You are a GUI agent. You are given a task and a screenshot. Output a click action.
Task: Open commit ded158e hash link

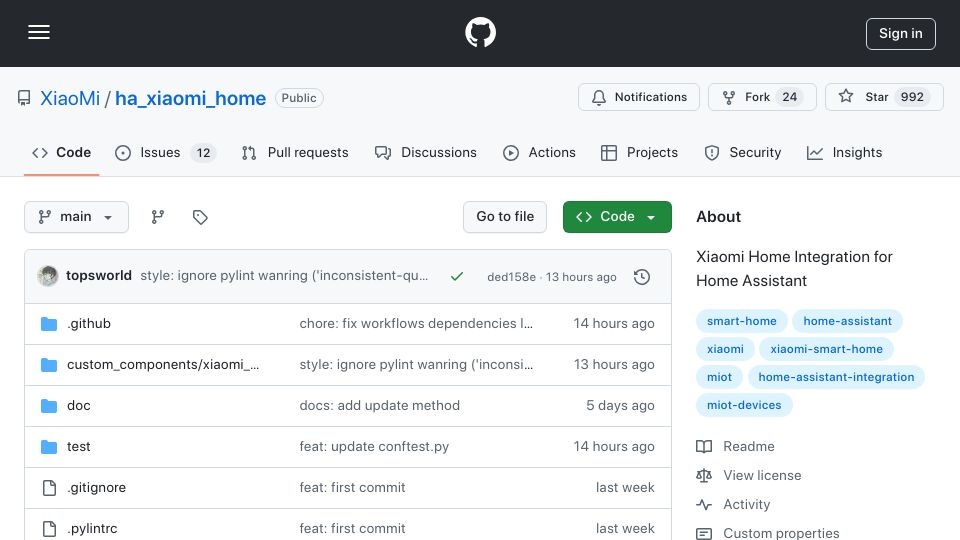511,277
